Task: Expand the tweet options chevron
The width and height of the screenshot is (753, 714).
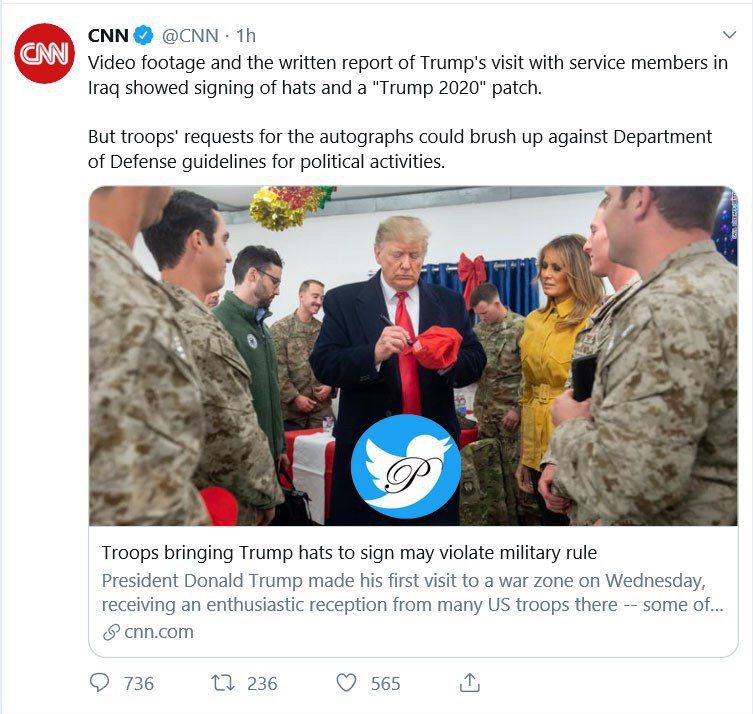Action: pyautogui.click(x=729, y=35)
